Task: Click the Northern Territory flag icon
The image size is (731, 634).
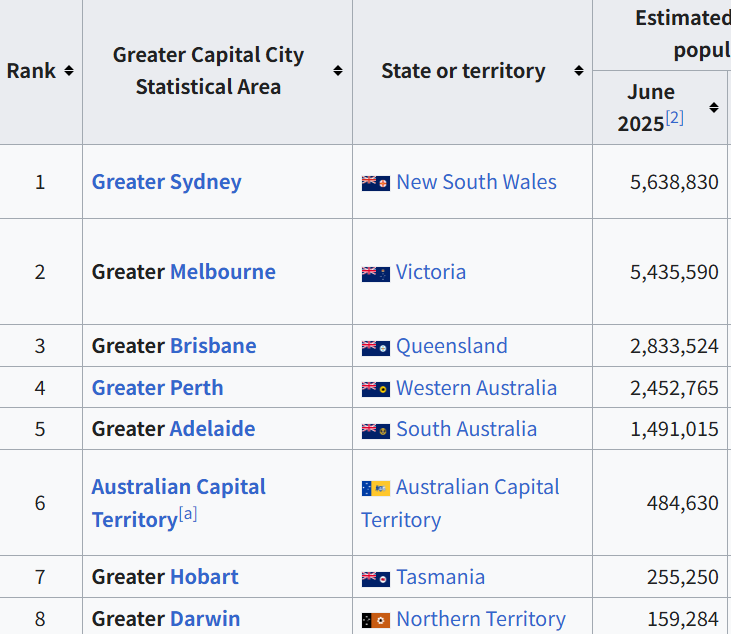Action: (376, 620)
